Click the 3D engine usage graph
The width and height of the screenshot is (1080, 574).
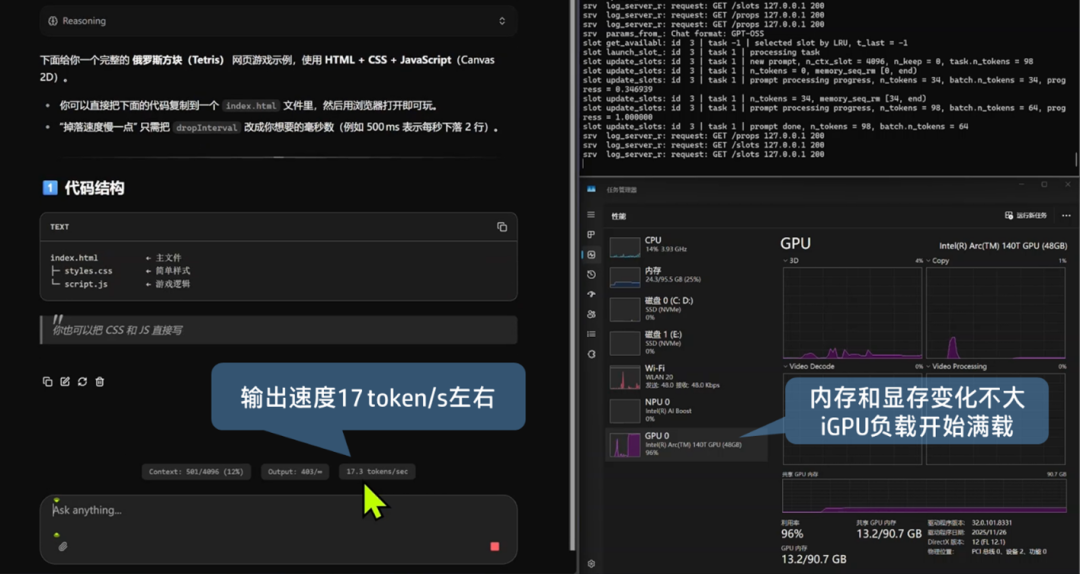click(853, 313)
